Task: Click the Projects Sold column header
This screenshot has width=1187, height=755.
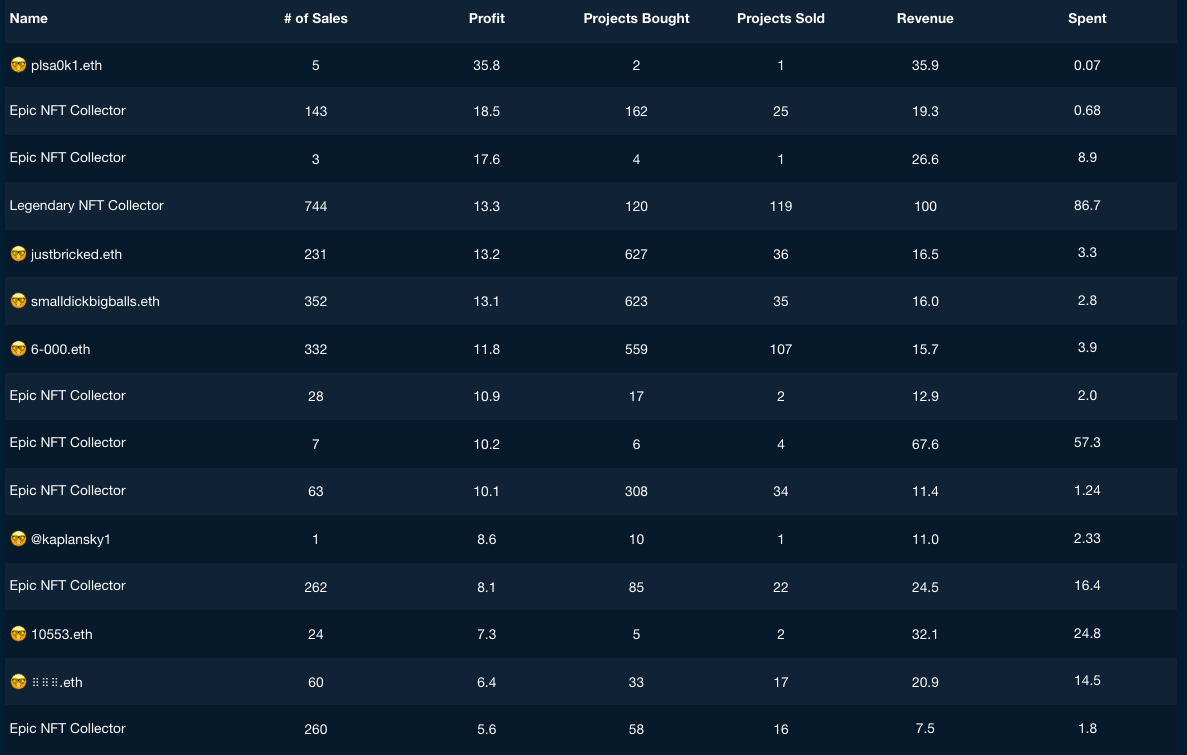Action: point(781,19)
